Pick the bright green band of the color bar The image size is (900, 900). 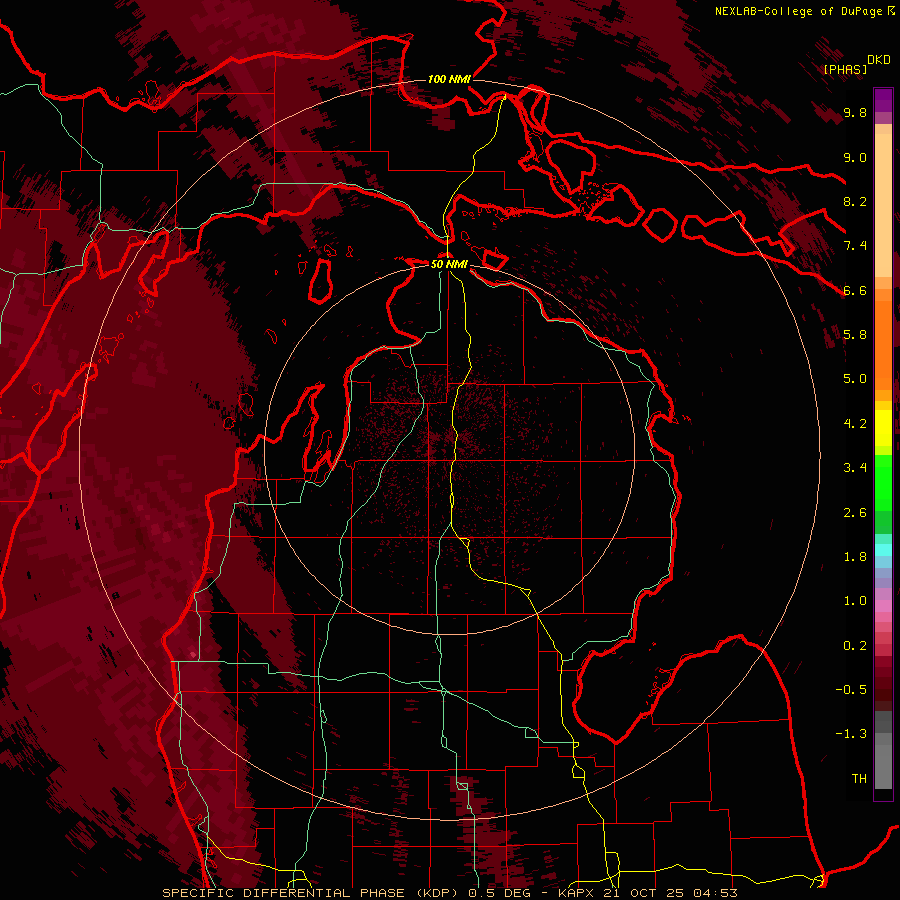[x=883, y=482]
